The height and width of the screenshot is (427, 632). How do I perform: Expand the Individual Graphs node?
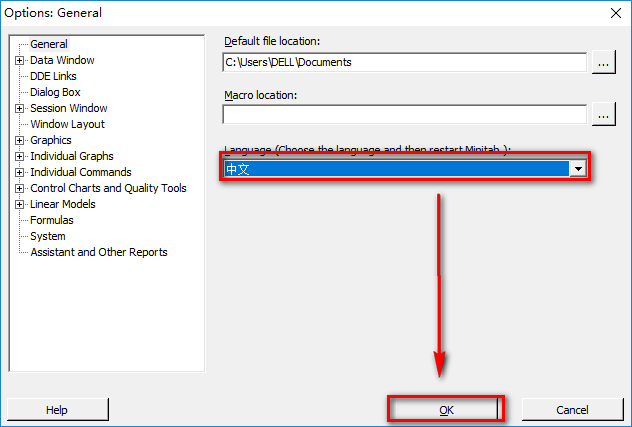coord(19,156)
